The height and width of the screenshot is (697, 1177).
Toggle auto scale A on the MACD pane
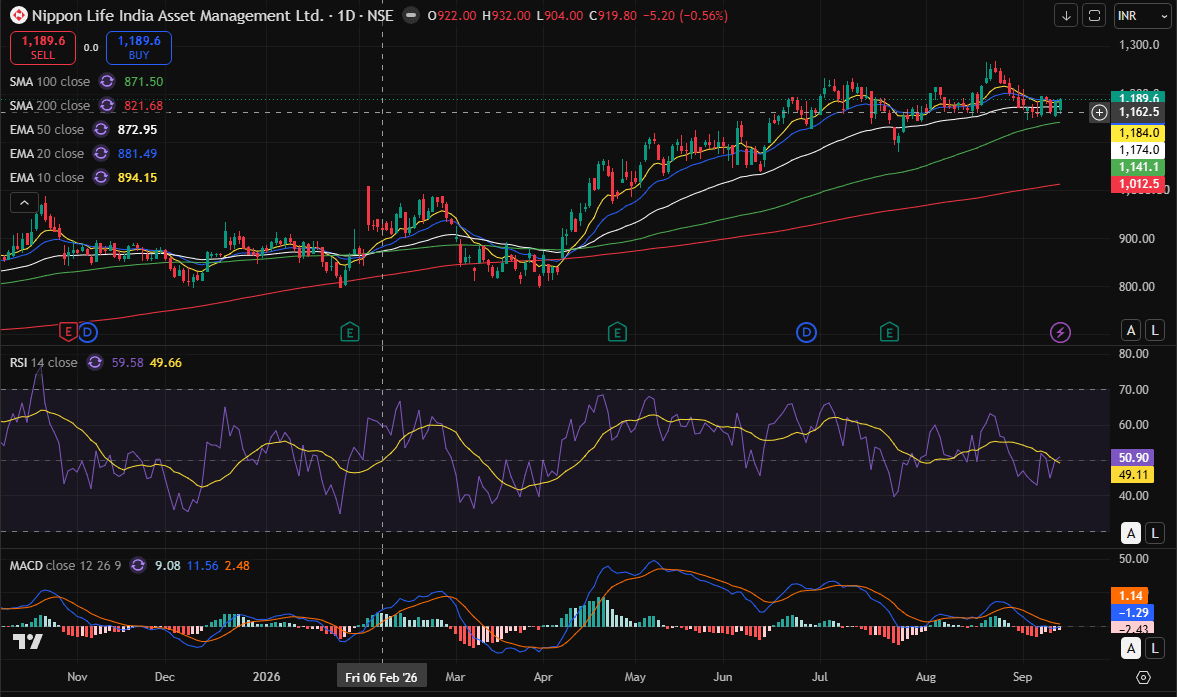[x=1131, y=647]
